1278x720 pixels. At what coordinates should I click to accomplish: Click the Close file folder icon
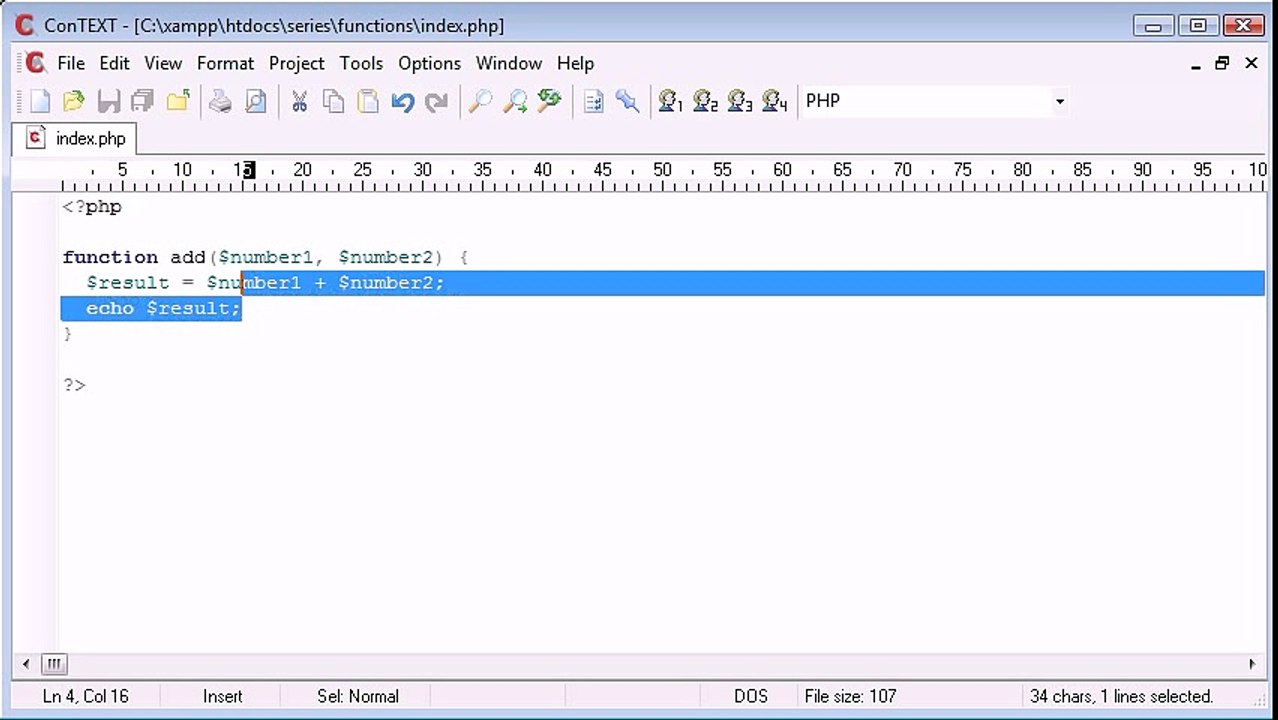pos(178,101)
